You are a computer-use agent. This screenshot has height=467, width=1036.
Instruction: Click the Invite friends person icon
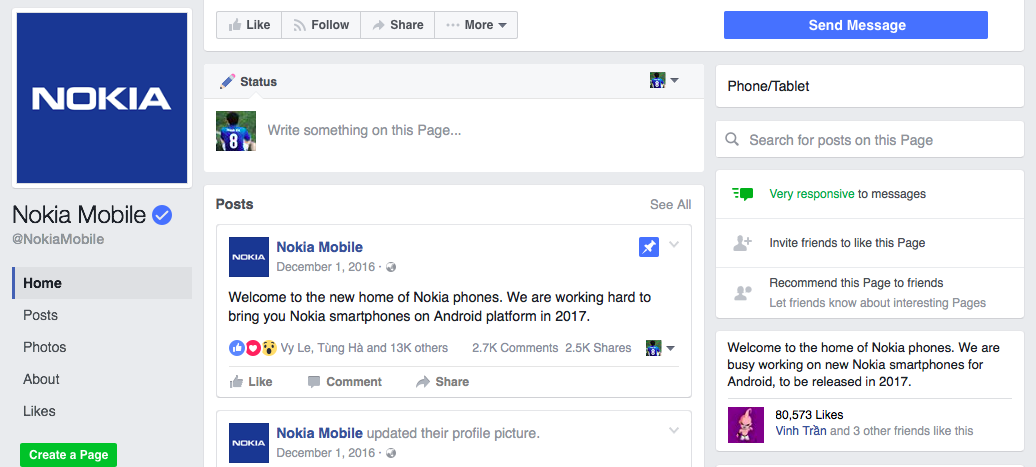tap(742, 243)
